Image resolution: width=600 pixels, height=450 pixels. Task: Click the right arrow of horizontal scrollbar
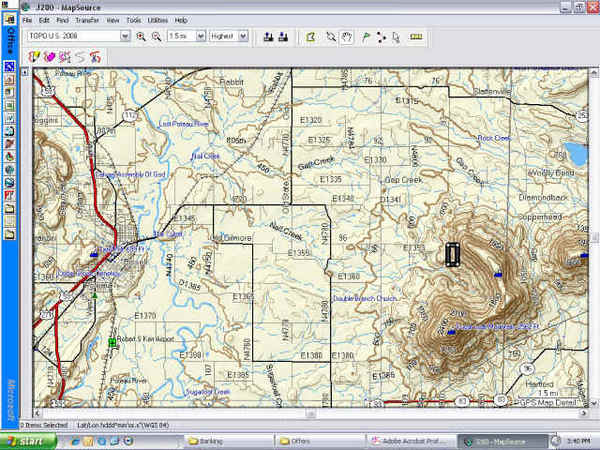point(584,413)
